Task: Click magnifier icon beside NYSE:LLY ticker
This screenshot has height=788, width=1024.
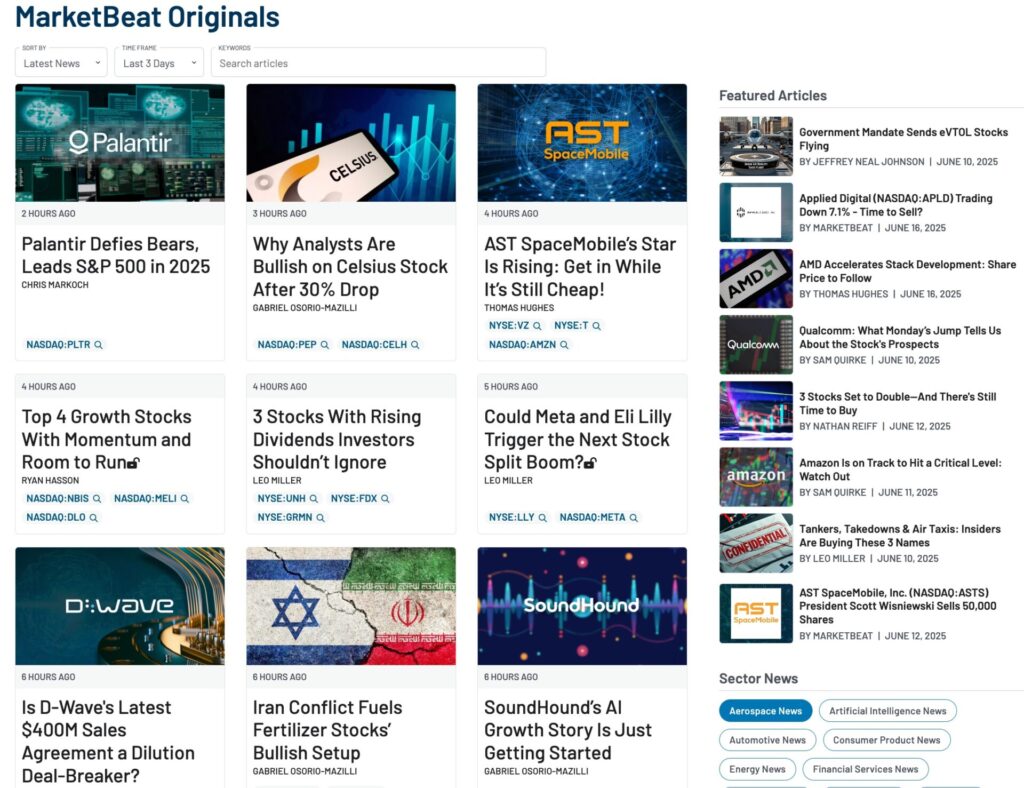Action: [x=543, y=518]
